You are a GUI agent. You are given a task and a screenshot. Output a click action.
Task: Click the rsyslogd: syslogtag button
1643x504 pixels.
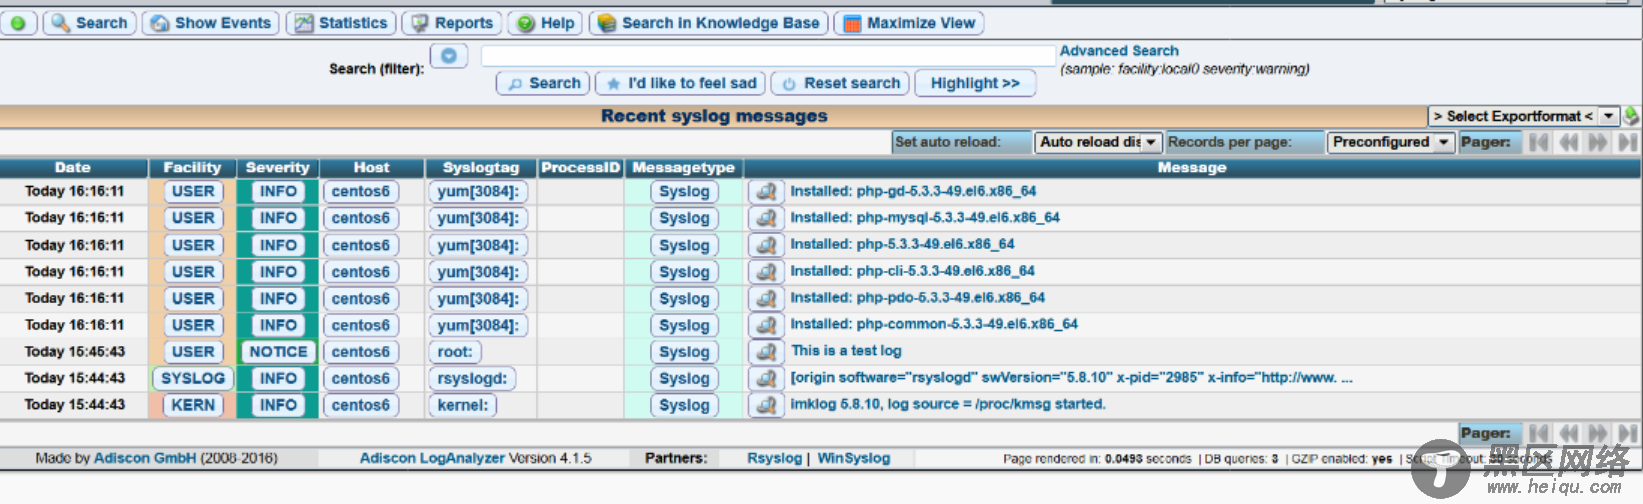(472, 379)
